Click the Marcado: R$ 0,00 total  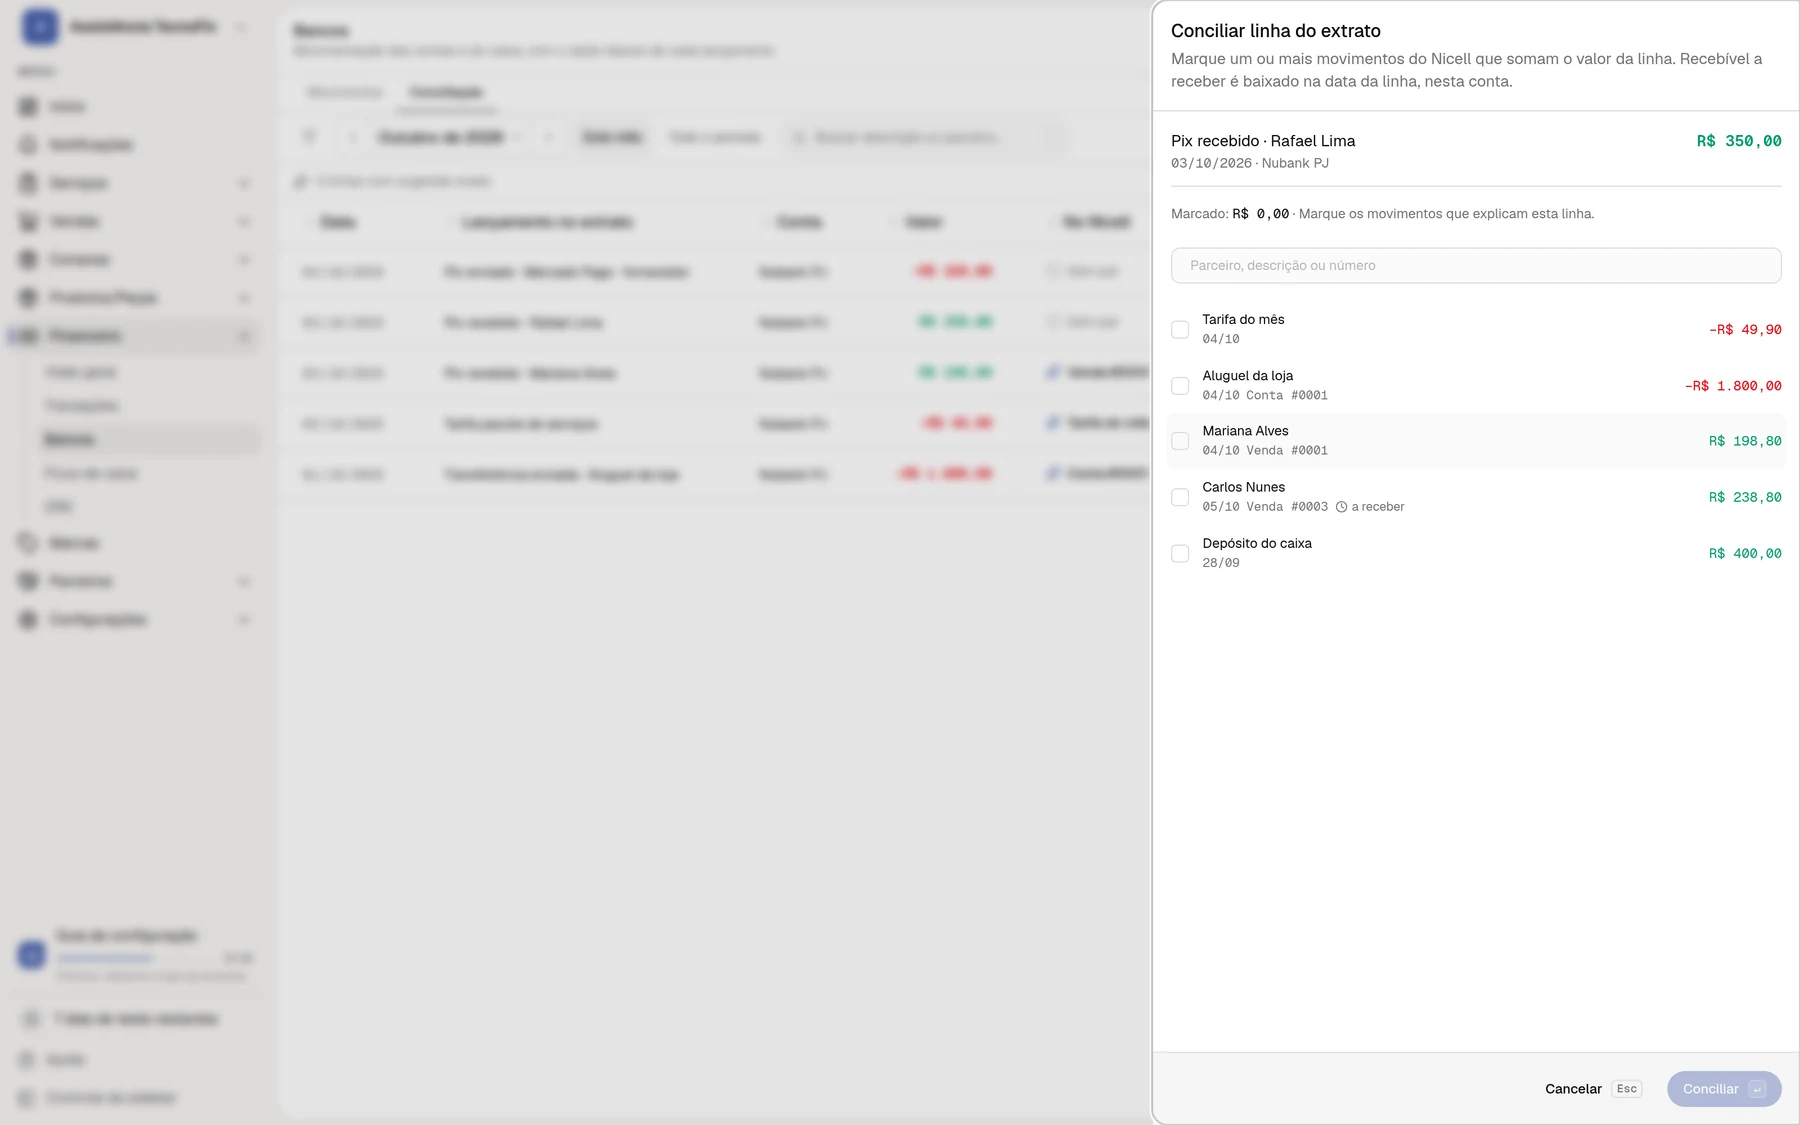point(1230,214)
